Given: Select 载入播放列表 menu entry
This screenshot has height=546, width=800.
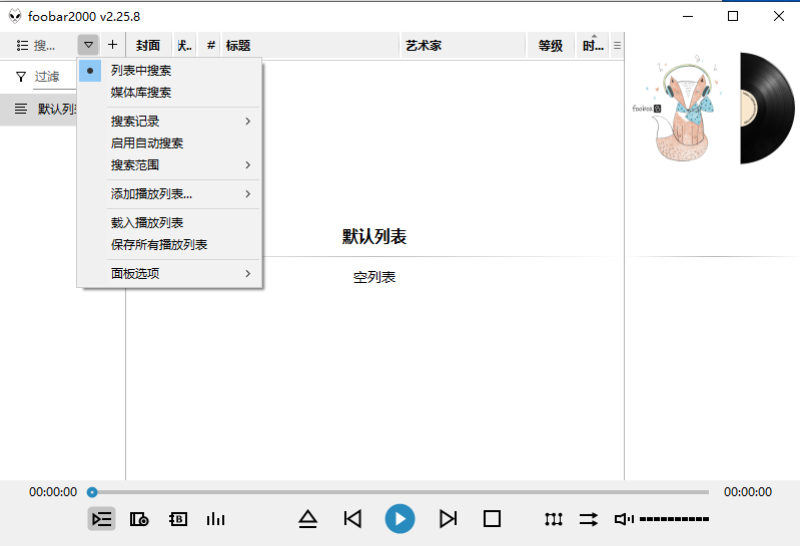Looking at the screenshot, I should (170, 222).
